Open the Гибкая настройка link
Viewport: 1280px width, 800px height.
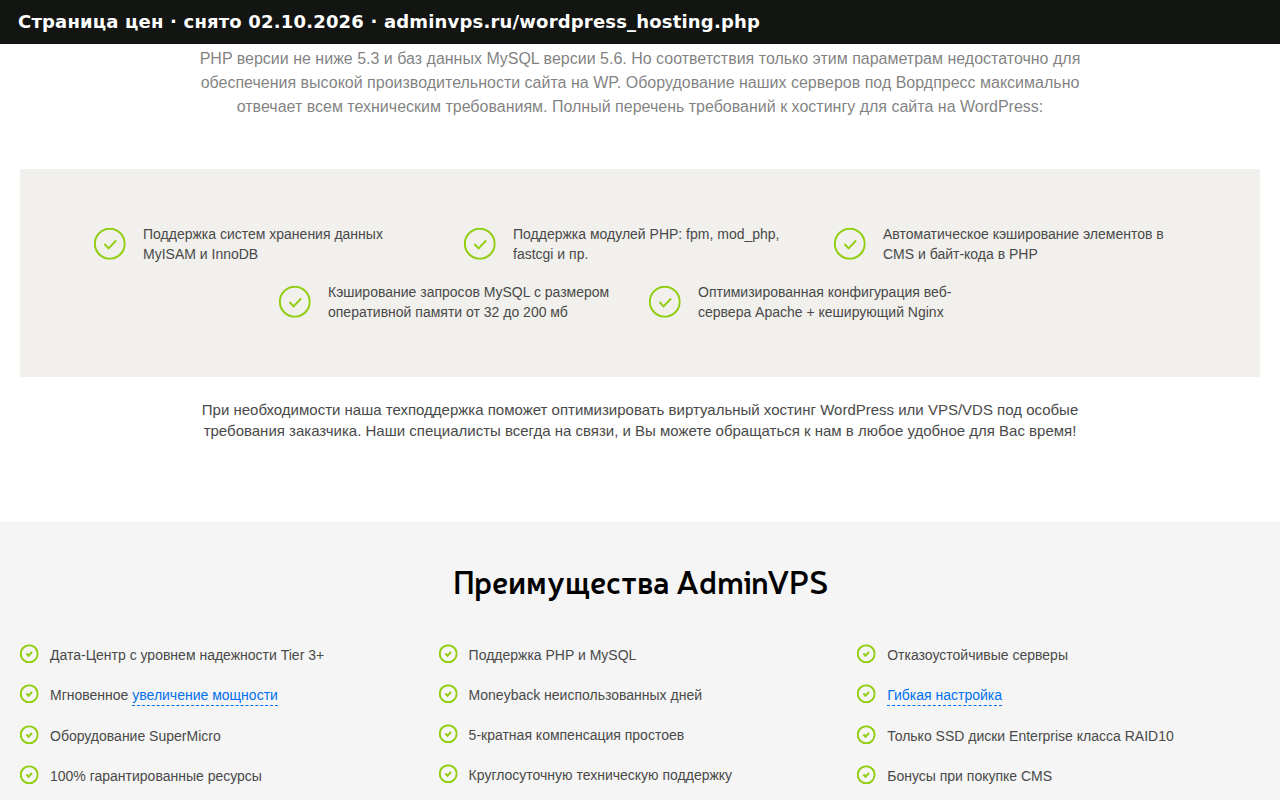(944, 695)
